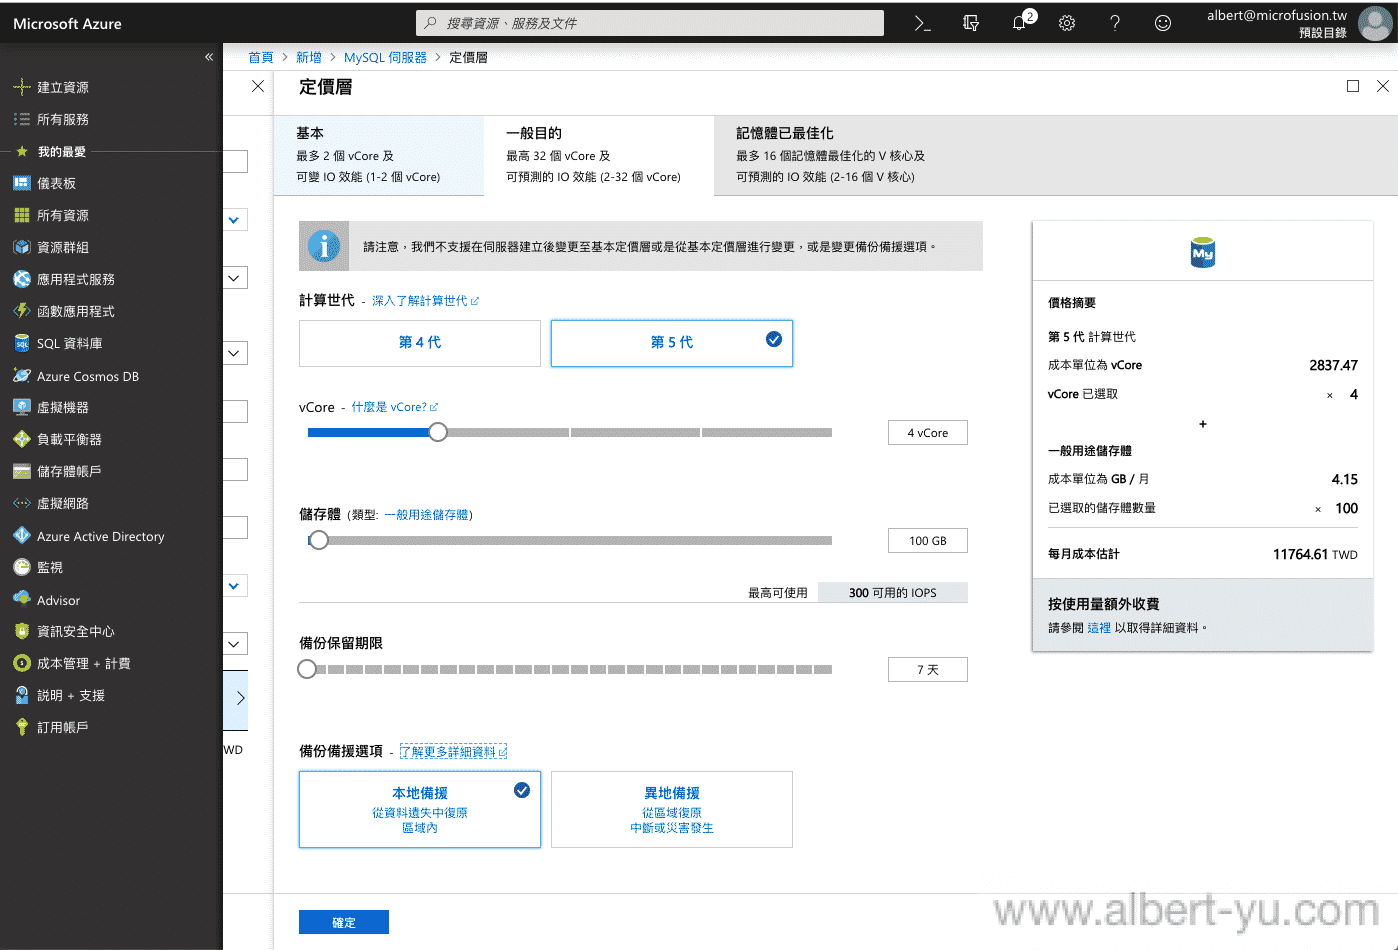Screen dimensions: 1398x950
Task: Click the 2837.47 vCore unit cost
Action: pos(1333,365)
